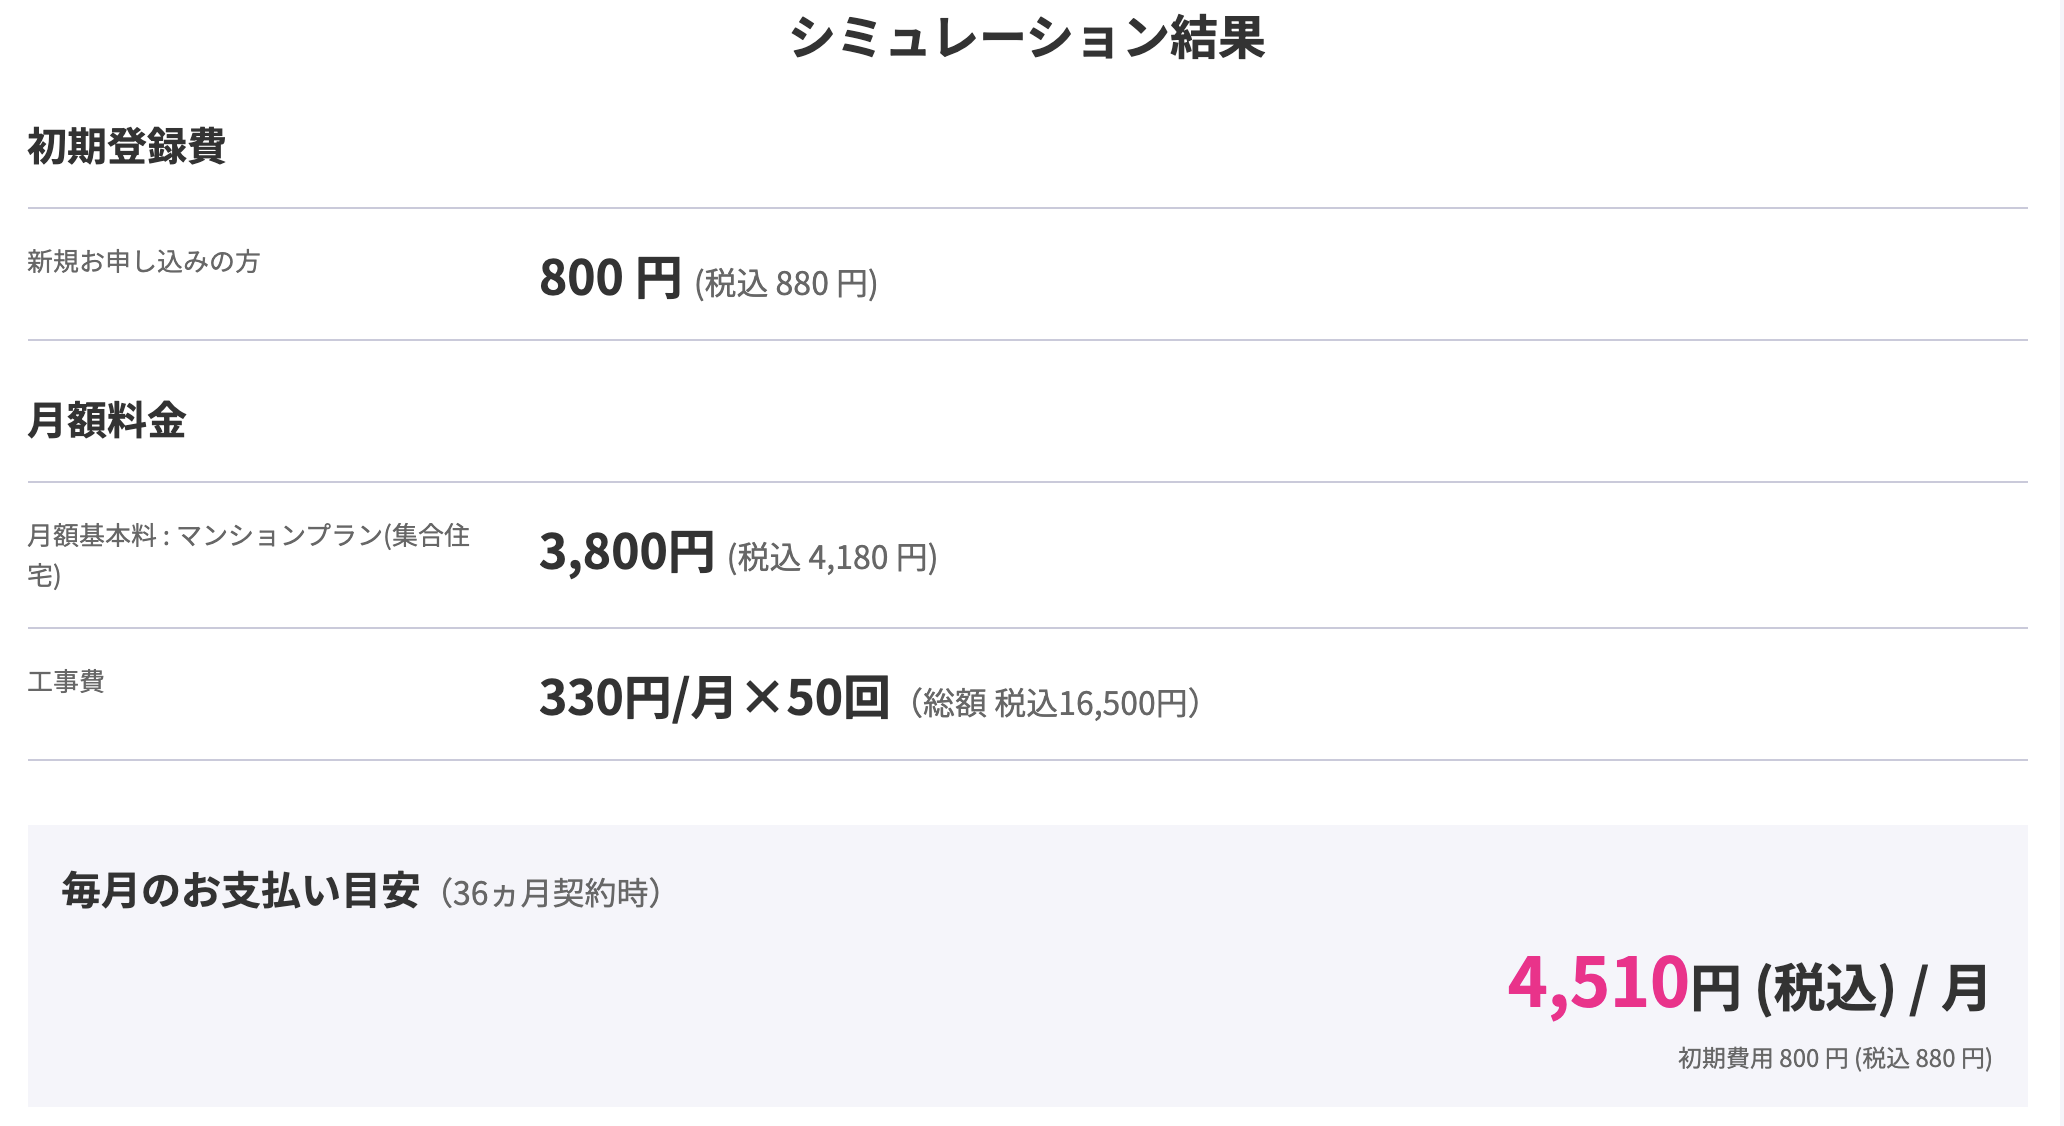2064x1126 pixels.
Task: Select the 月額料金 section heading
Action: click(107, 420)
